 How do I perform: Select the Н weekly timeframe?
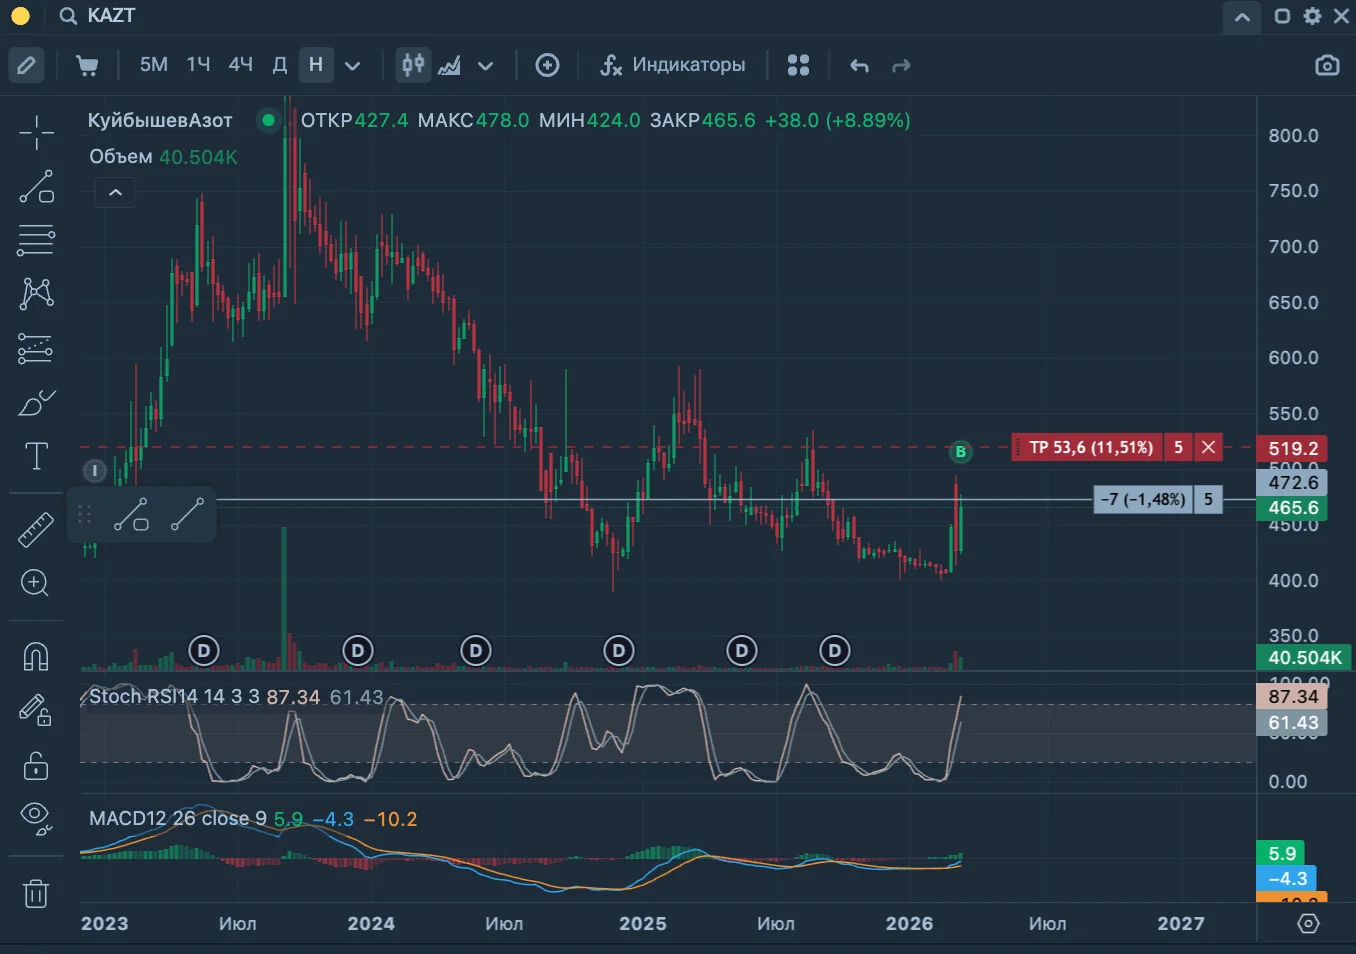point(316,65)
